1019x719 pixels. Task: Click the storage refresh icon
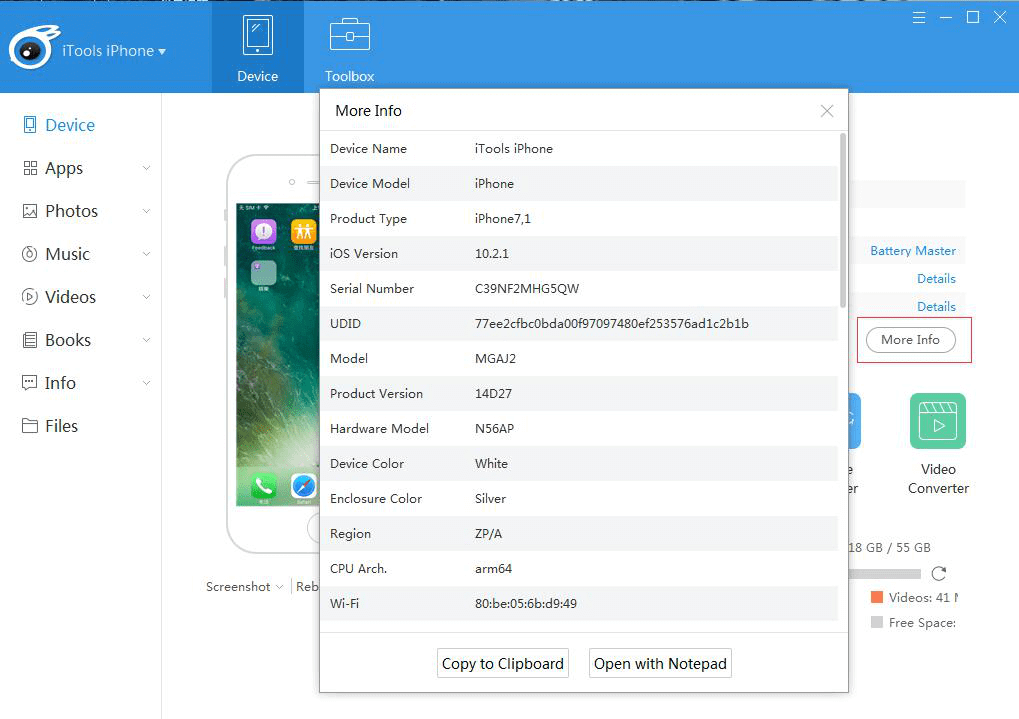(938, 573)
